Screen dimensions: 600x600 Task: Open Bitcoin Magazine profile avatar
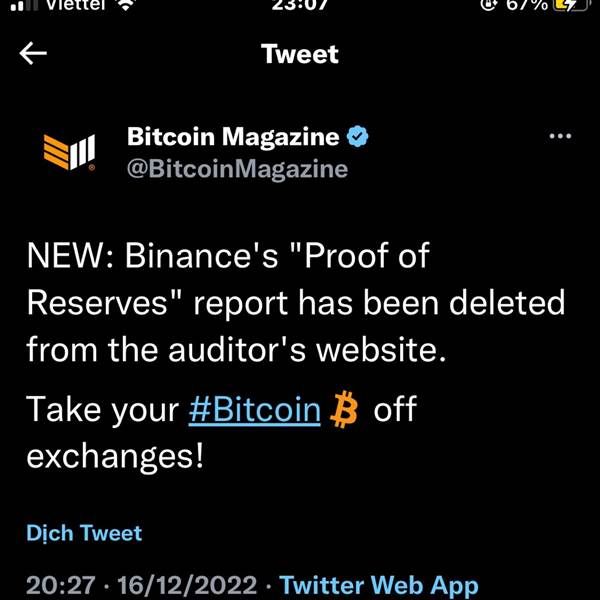(69, 152)
